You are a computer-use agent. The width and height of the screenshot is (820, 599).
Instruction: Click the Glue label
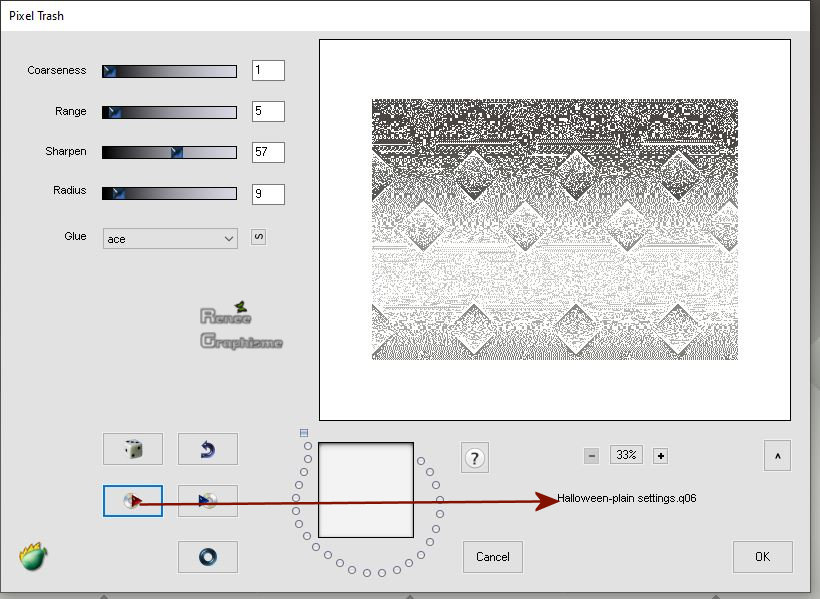click(75, 236)
